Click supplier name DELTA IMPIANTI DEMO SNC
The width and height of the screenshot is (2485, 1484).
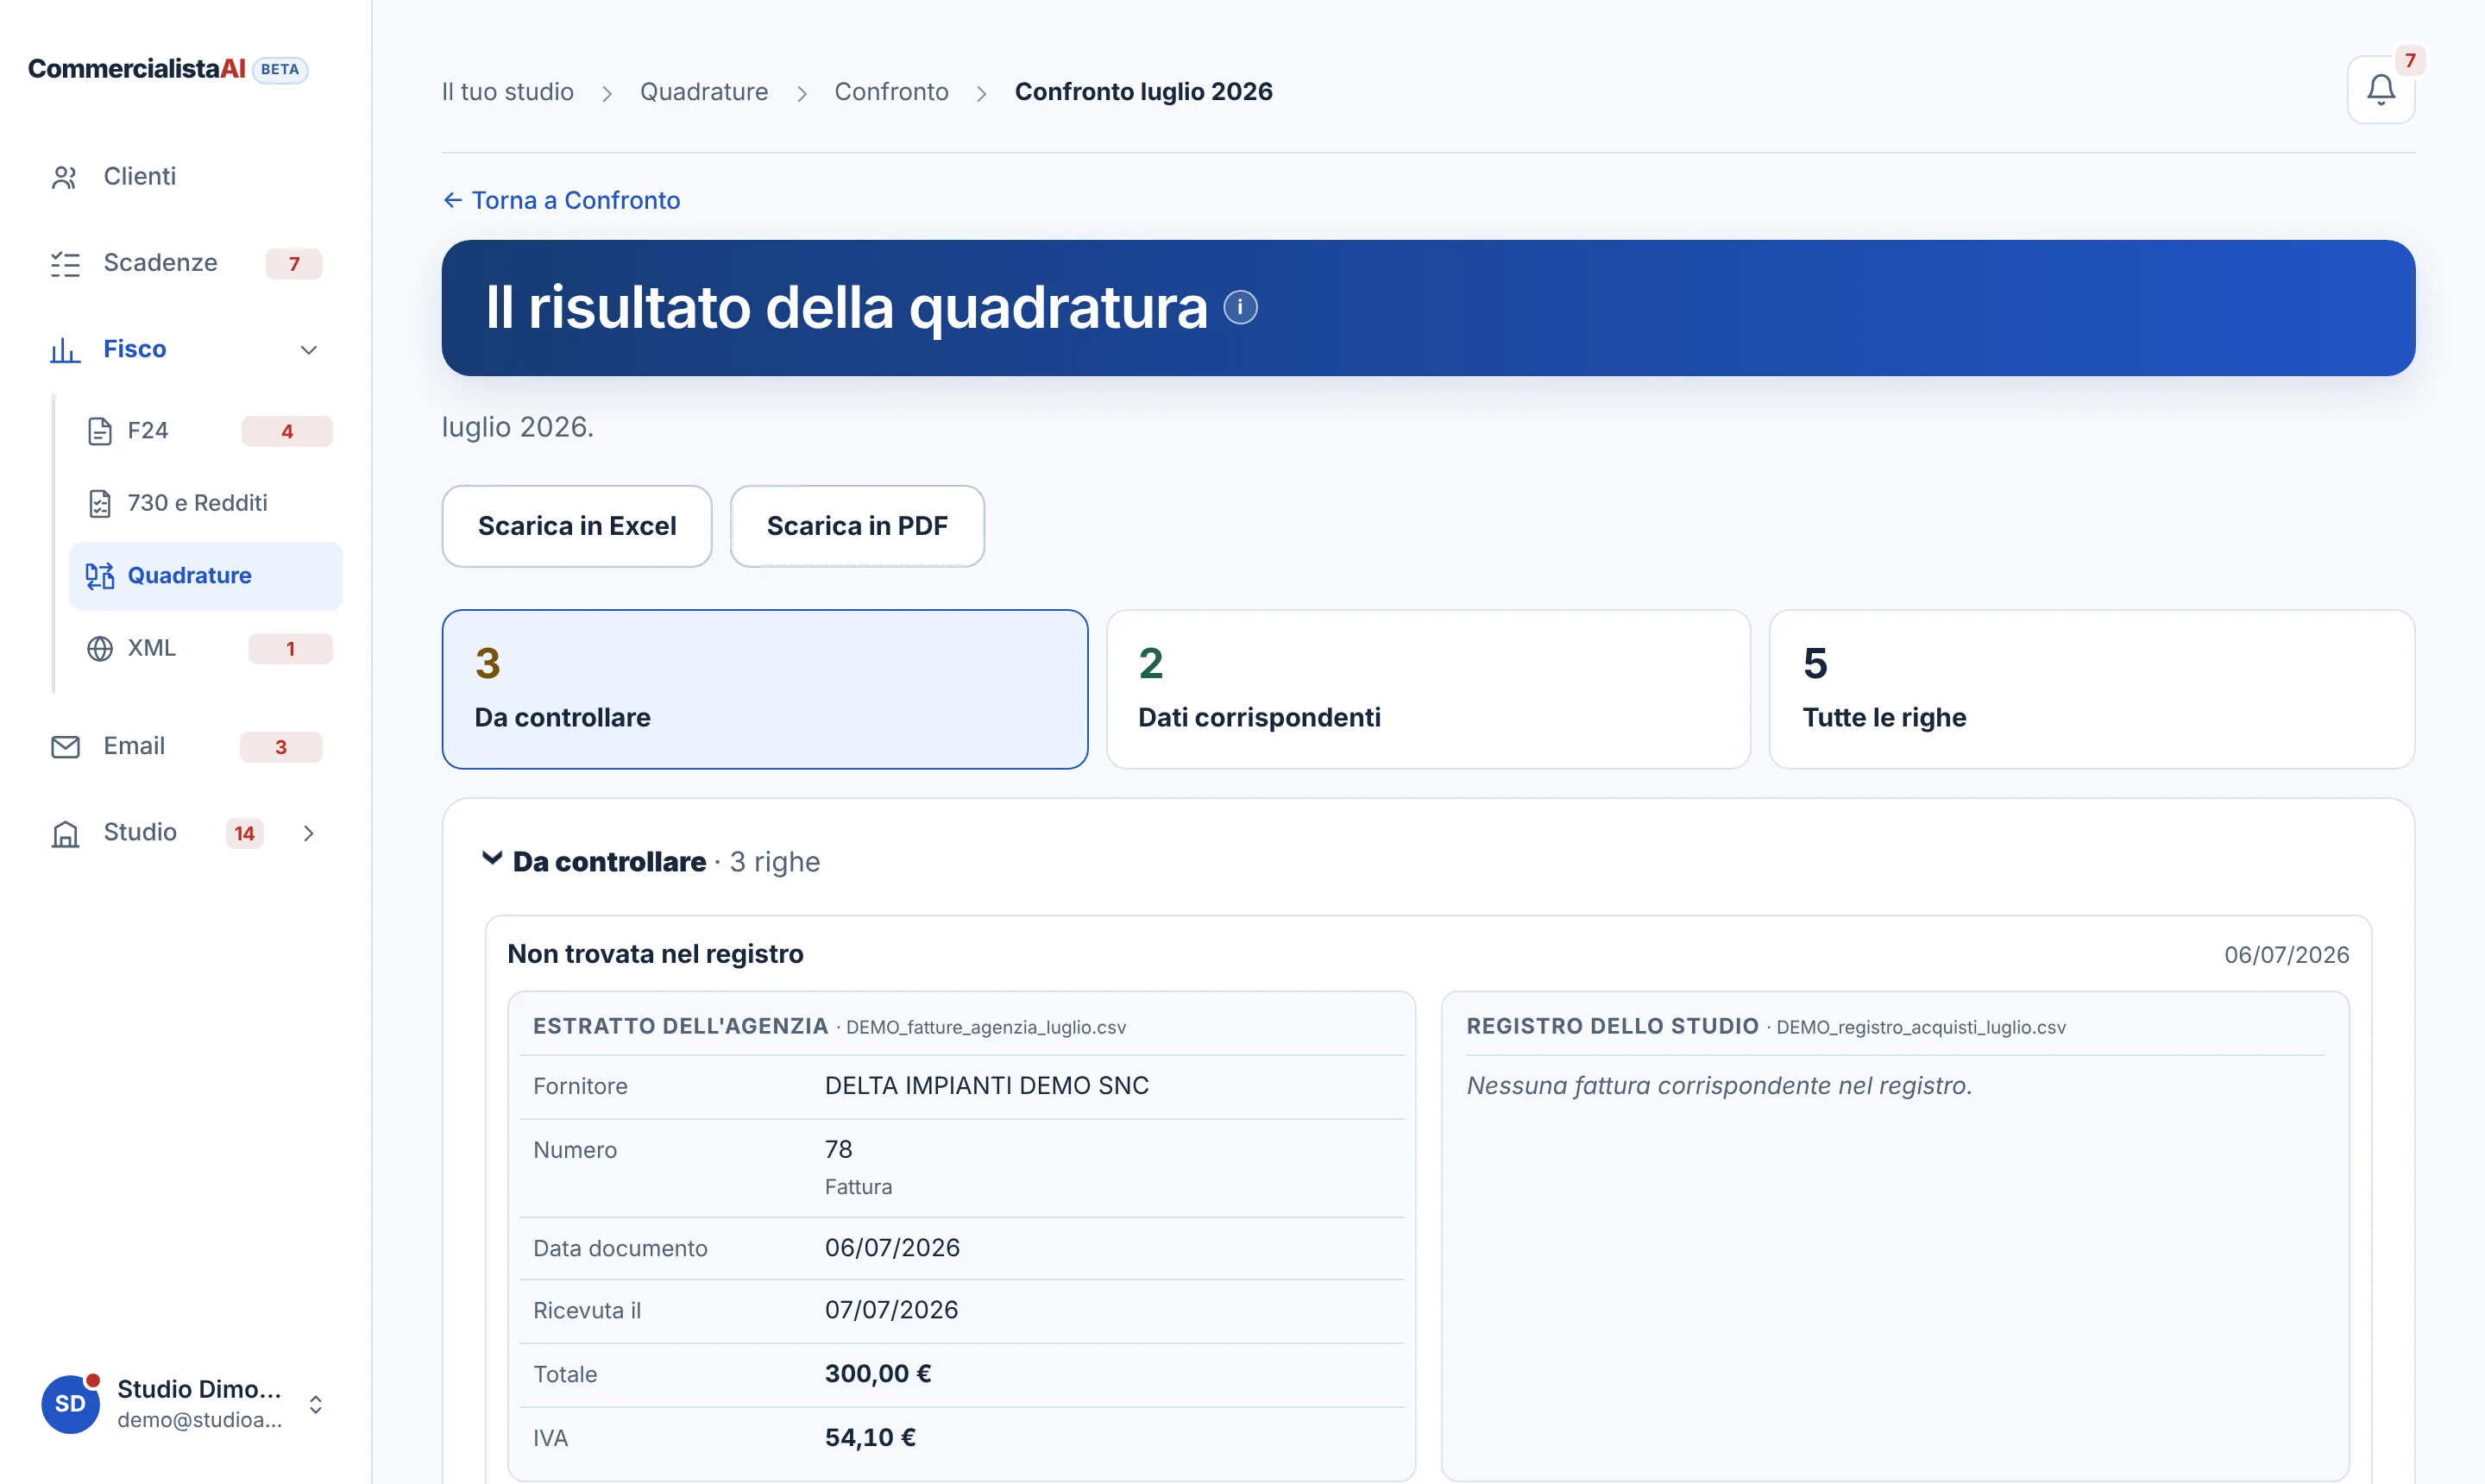tap(987, 1086)
